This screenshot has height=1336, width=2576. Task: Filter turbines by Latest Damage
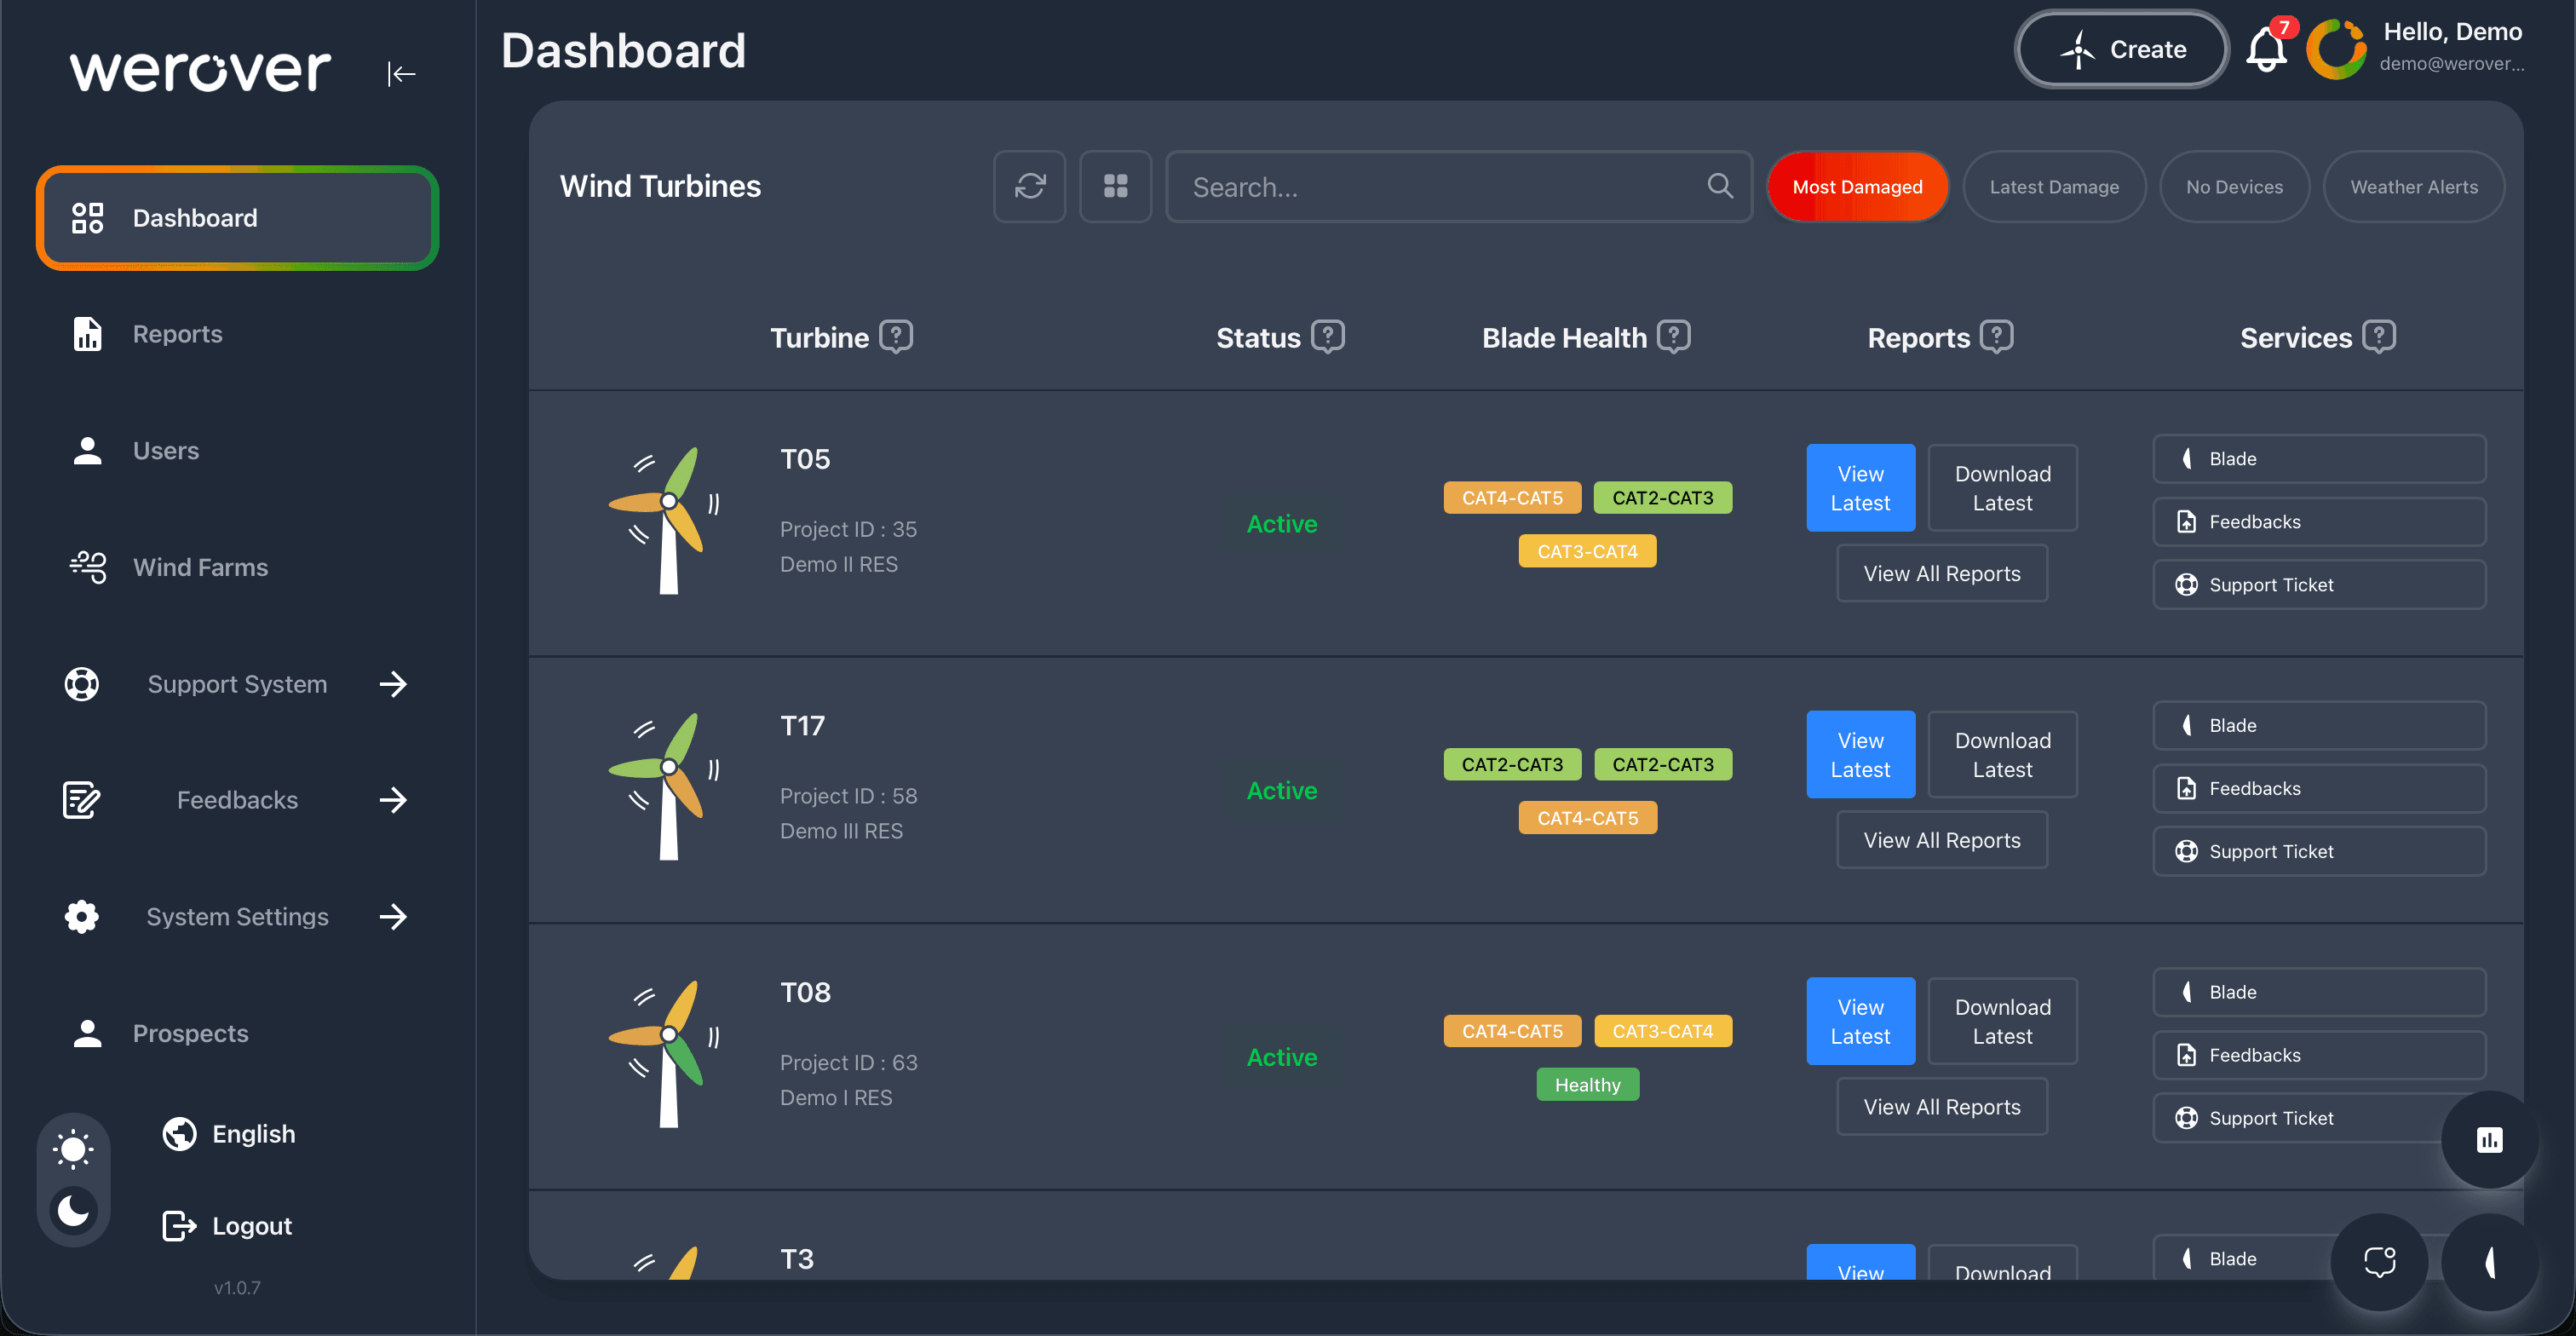click(2054, 186)
